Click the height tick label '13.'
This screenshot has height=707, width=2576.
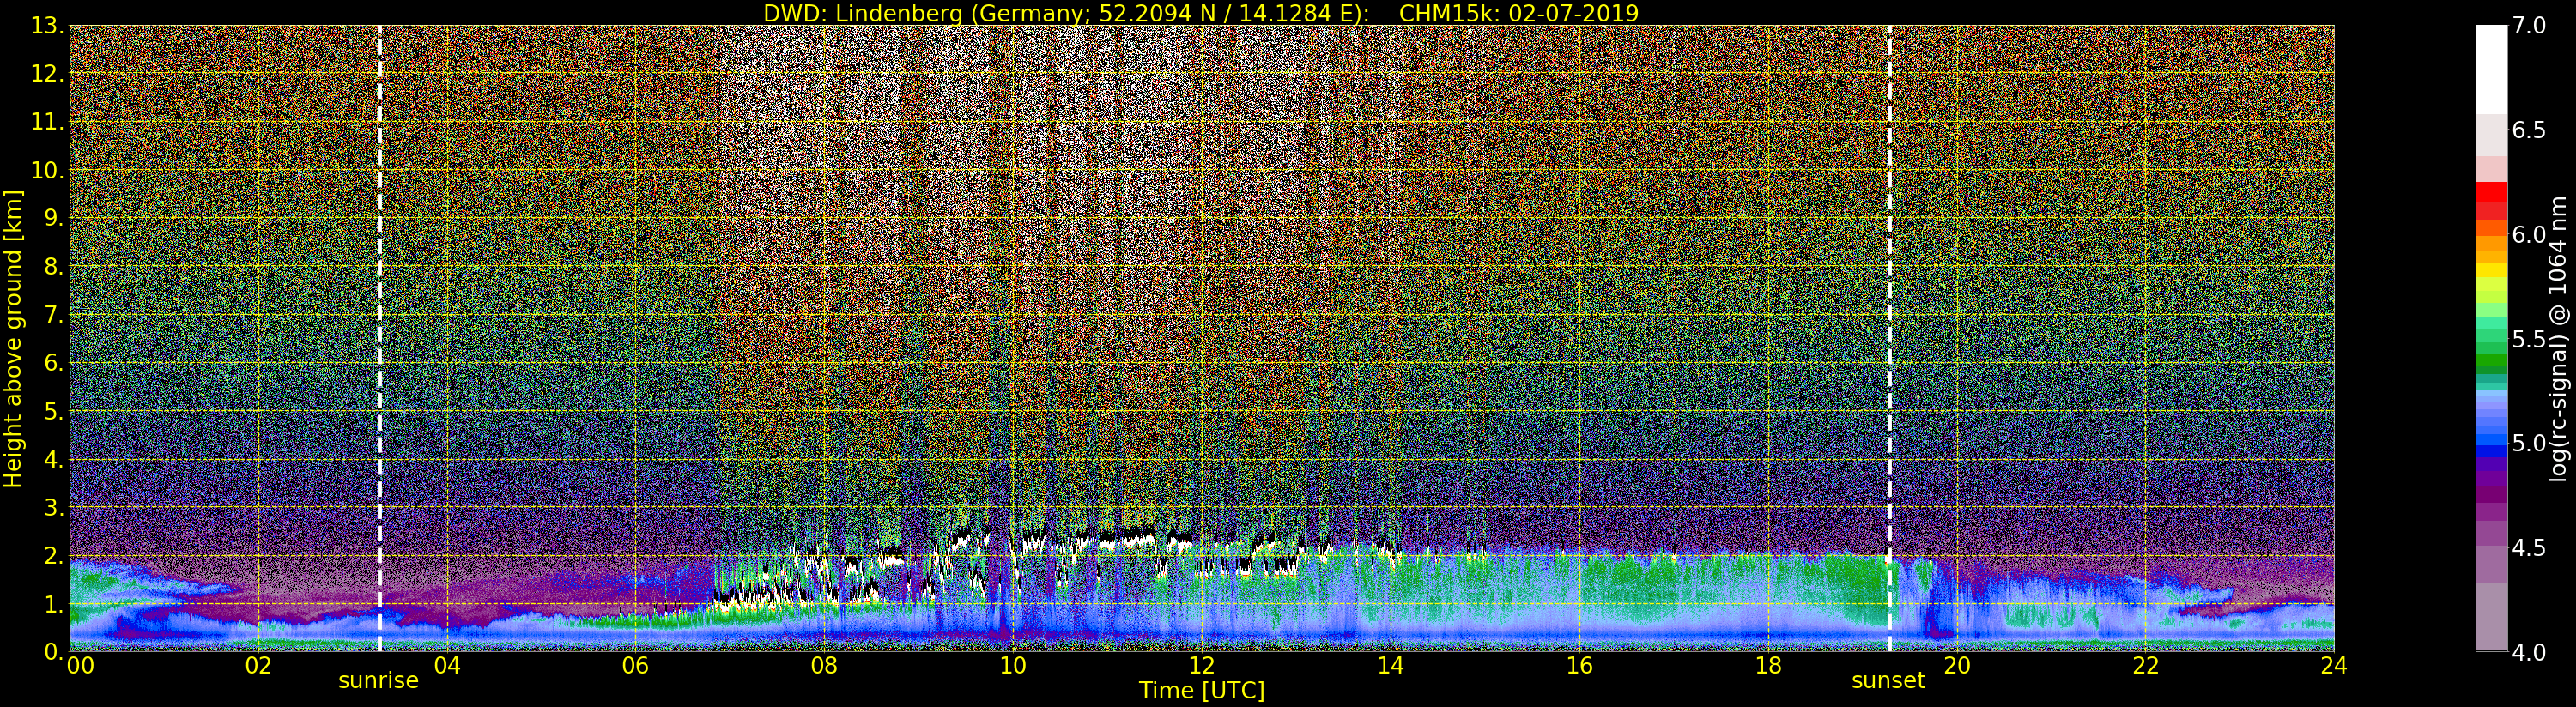tap(47, 26)
